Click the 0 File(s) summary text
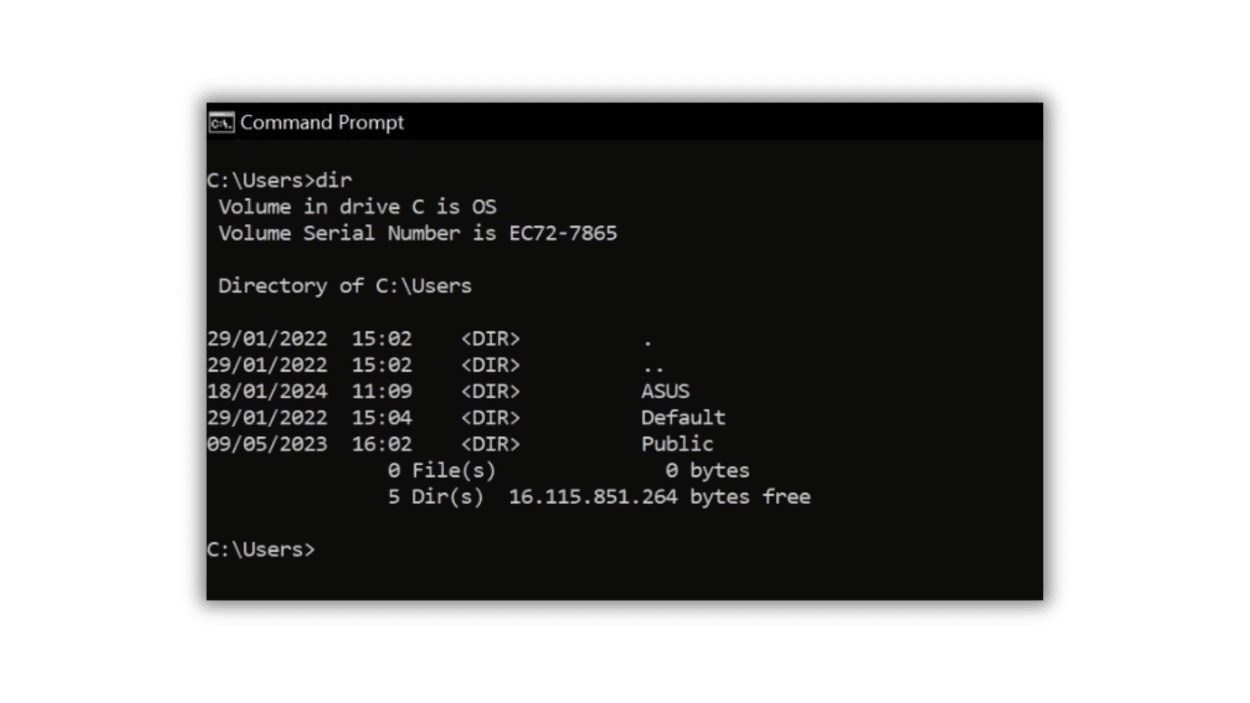1250x703 pixels. 441,470
